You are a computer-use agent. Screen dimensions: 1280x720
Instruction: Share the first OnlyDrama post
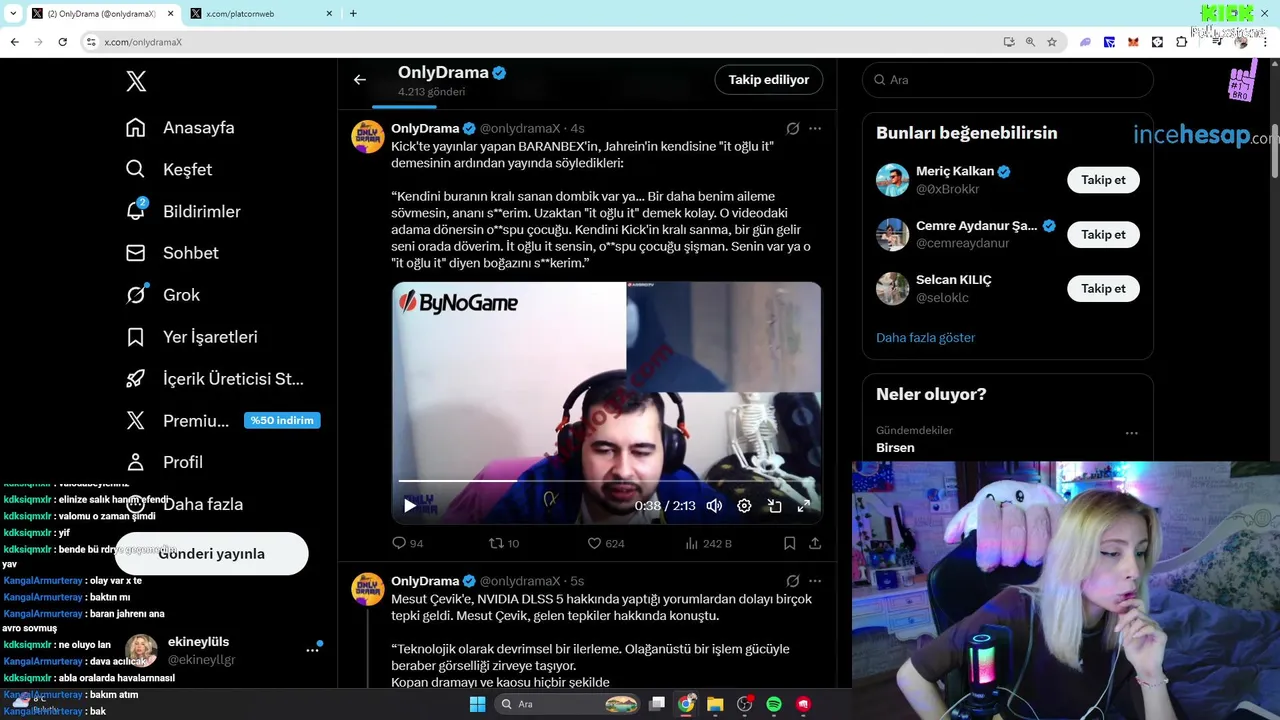tap(815, 543)
